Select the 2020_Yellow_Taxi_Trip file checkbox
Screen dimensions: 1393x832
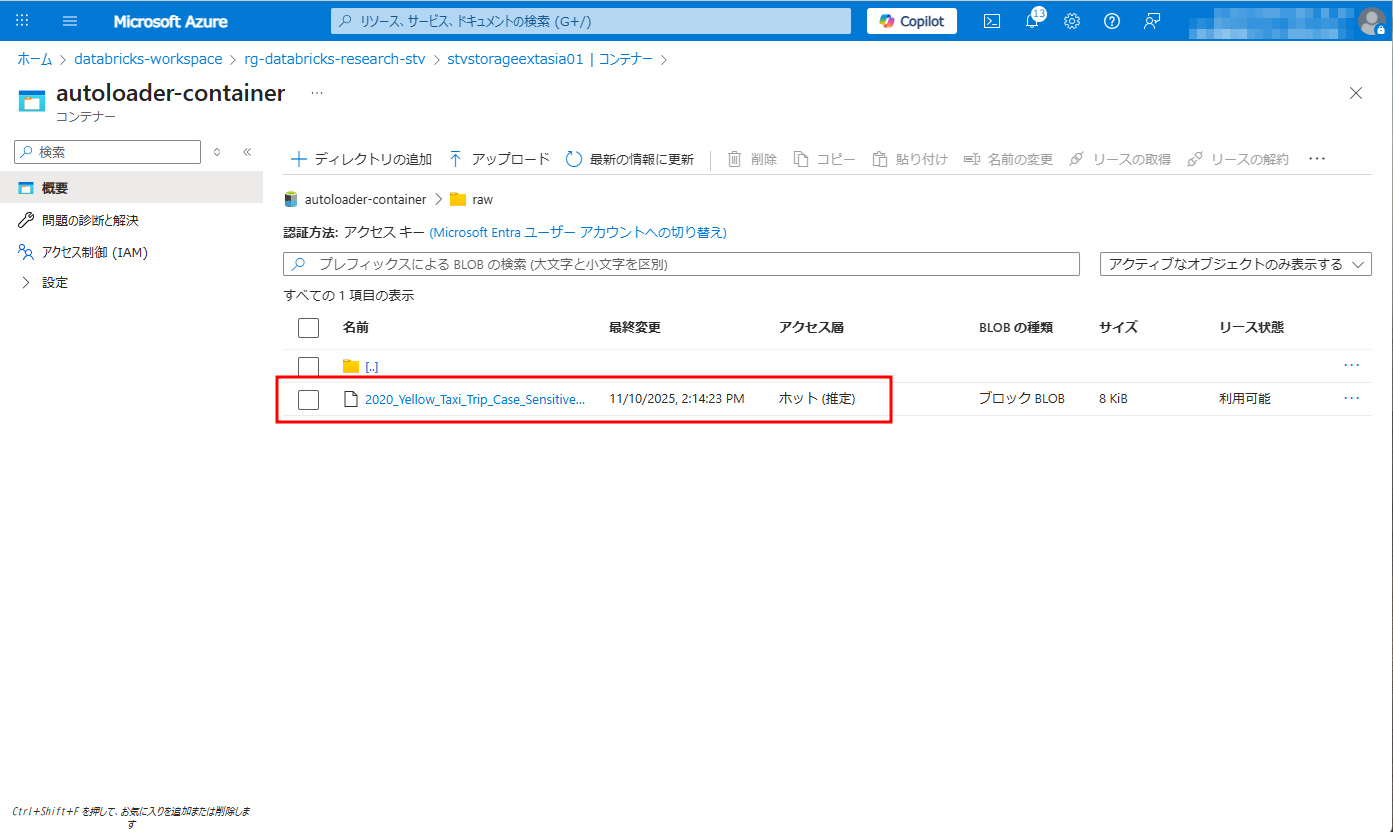pyautogui.click(x=308, y=399)
